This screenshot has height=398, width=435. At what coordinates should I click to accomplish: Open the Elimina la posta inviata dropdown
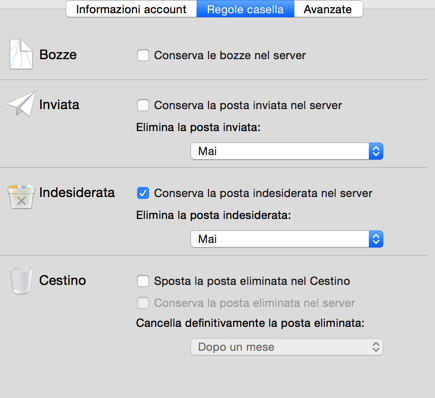(x=287, y=151)
